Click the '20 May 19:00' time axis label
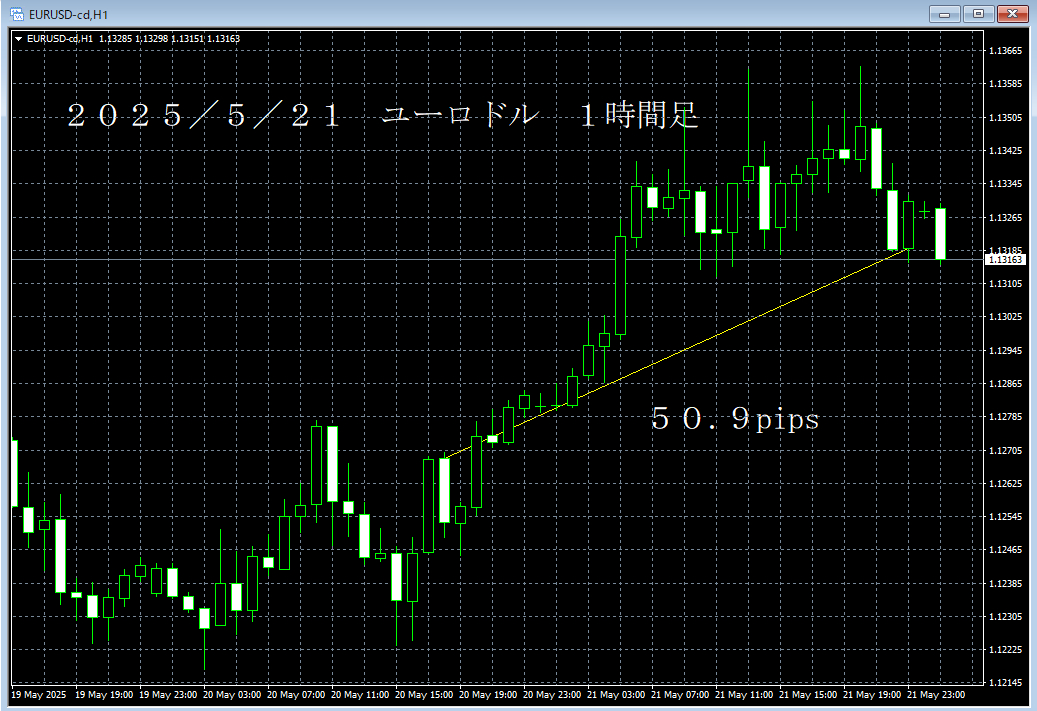This screenshot has width=1037, height=711. pos(488,694)
